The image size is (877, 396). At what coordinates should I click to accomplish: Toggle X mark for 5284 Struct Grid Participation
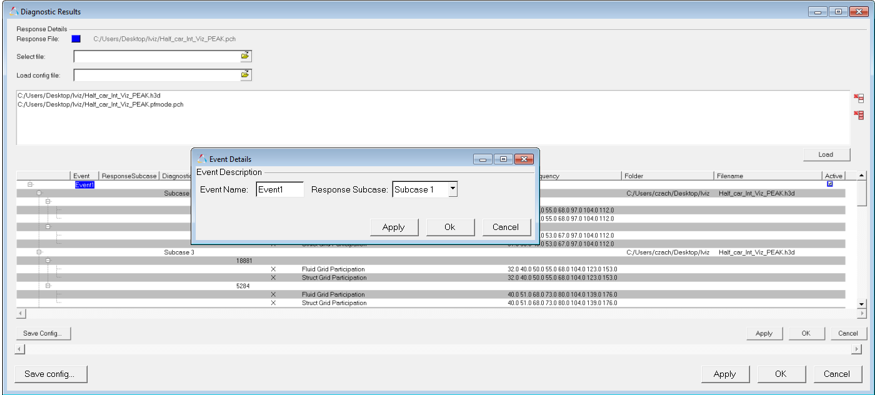coord(274,303)
